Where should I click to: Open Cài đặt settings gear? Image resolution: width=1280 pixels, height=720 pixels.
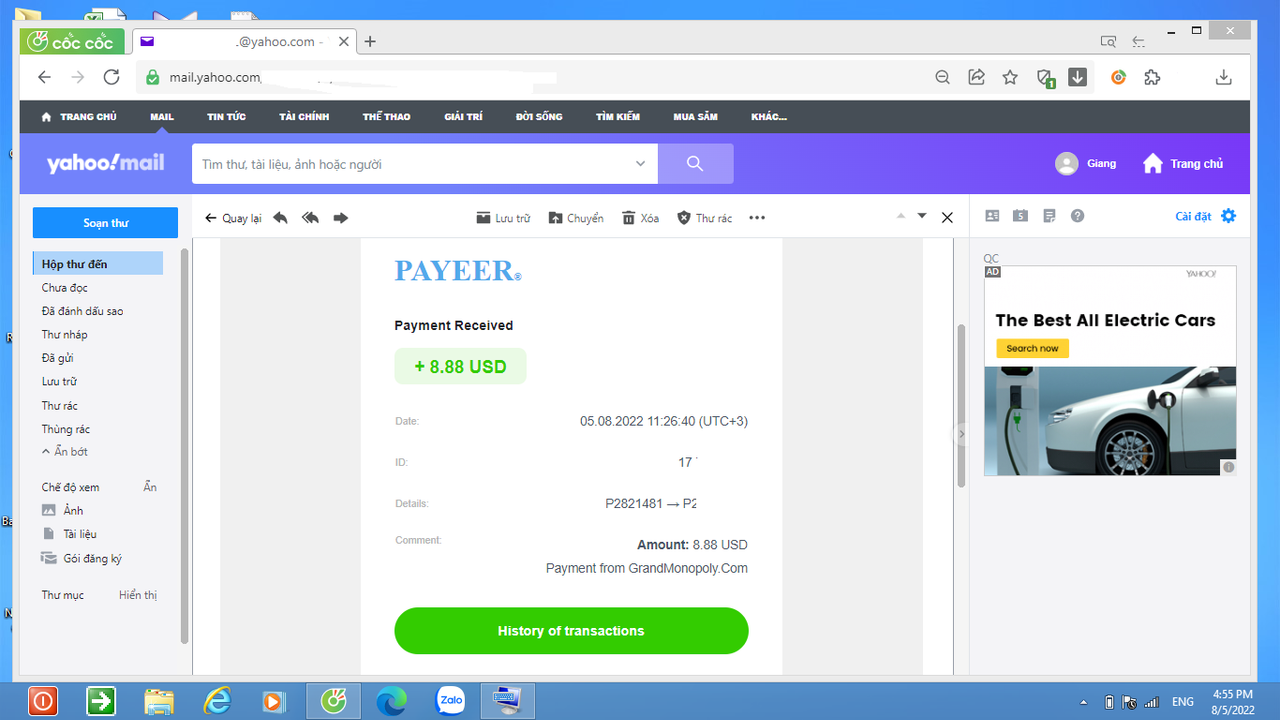[x=1206, y=216]
